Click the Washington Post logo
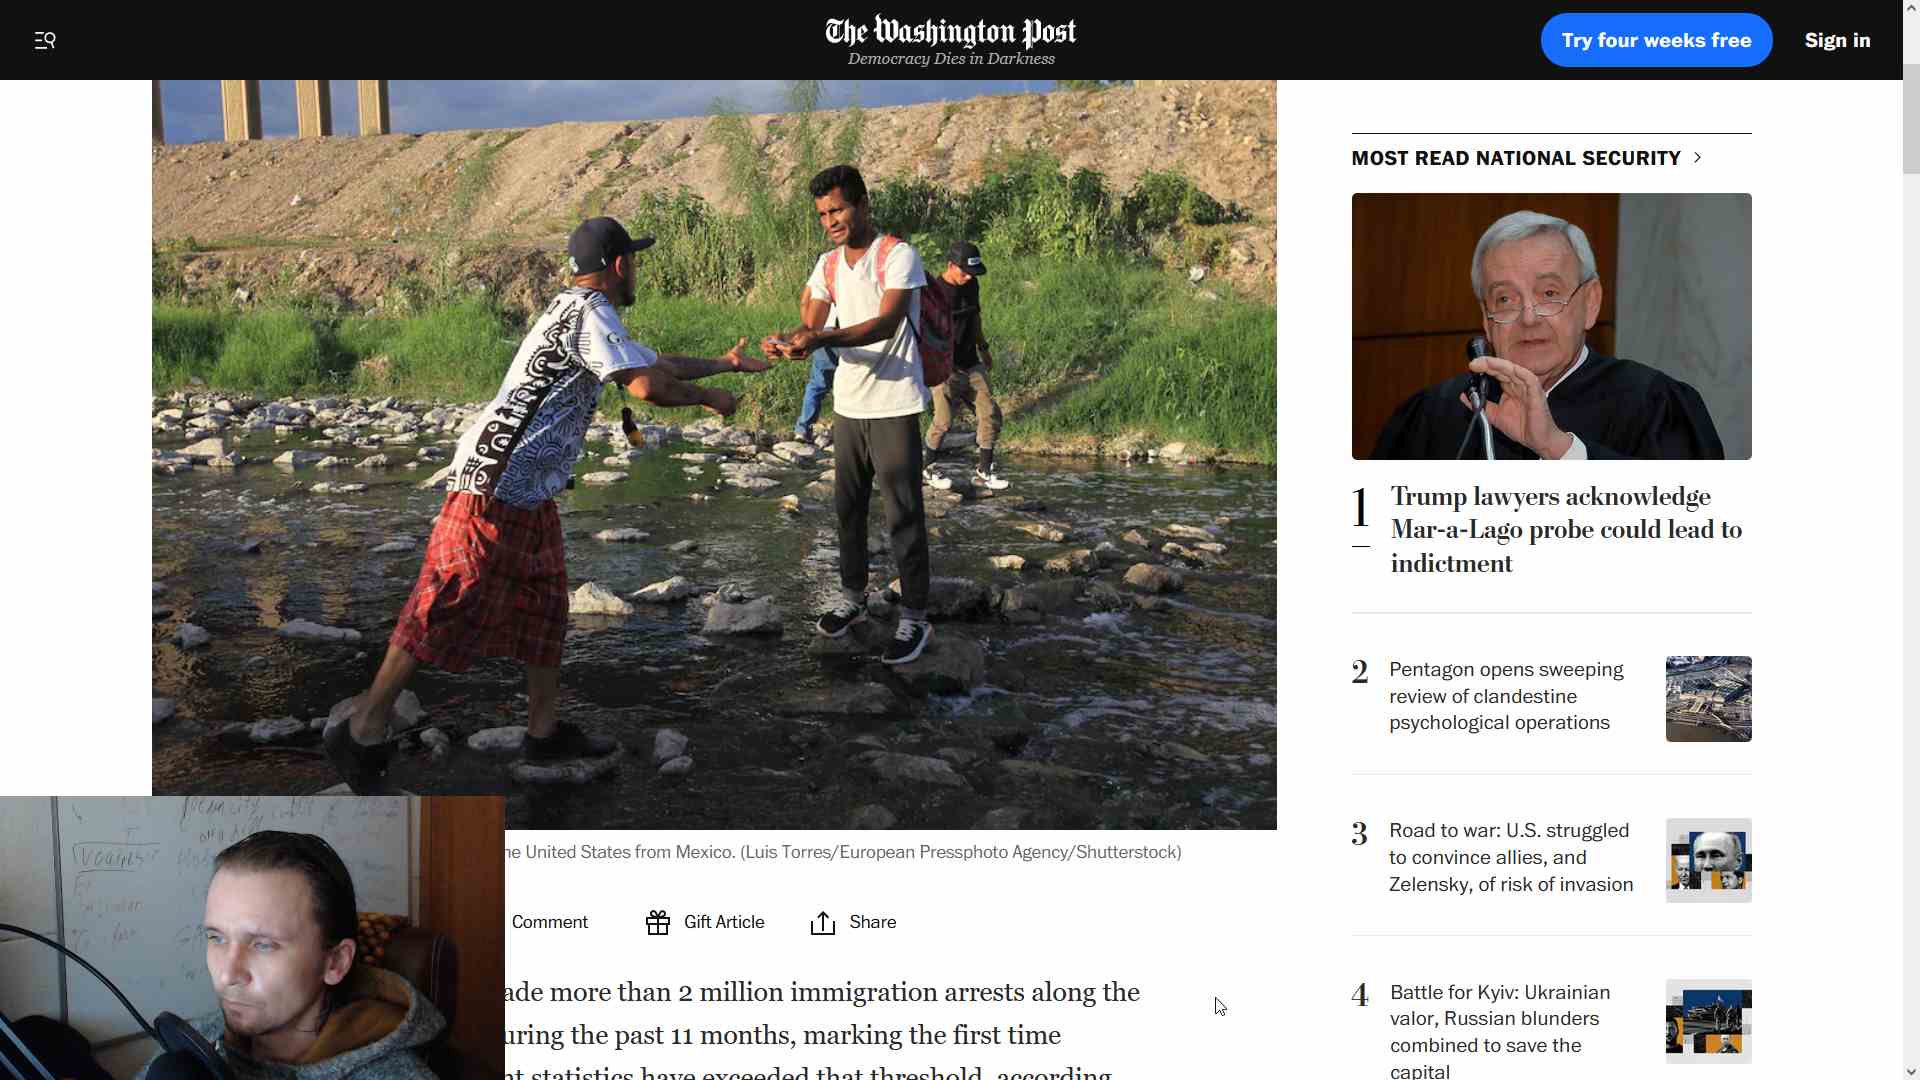 [951, 40]
